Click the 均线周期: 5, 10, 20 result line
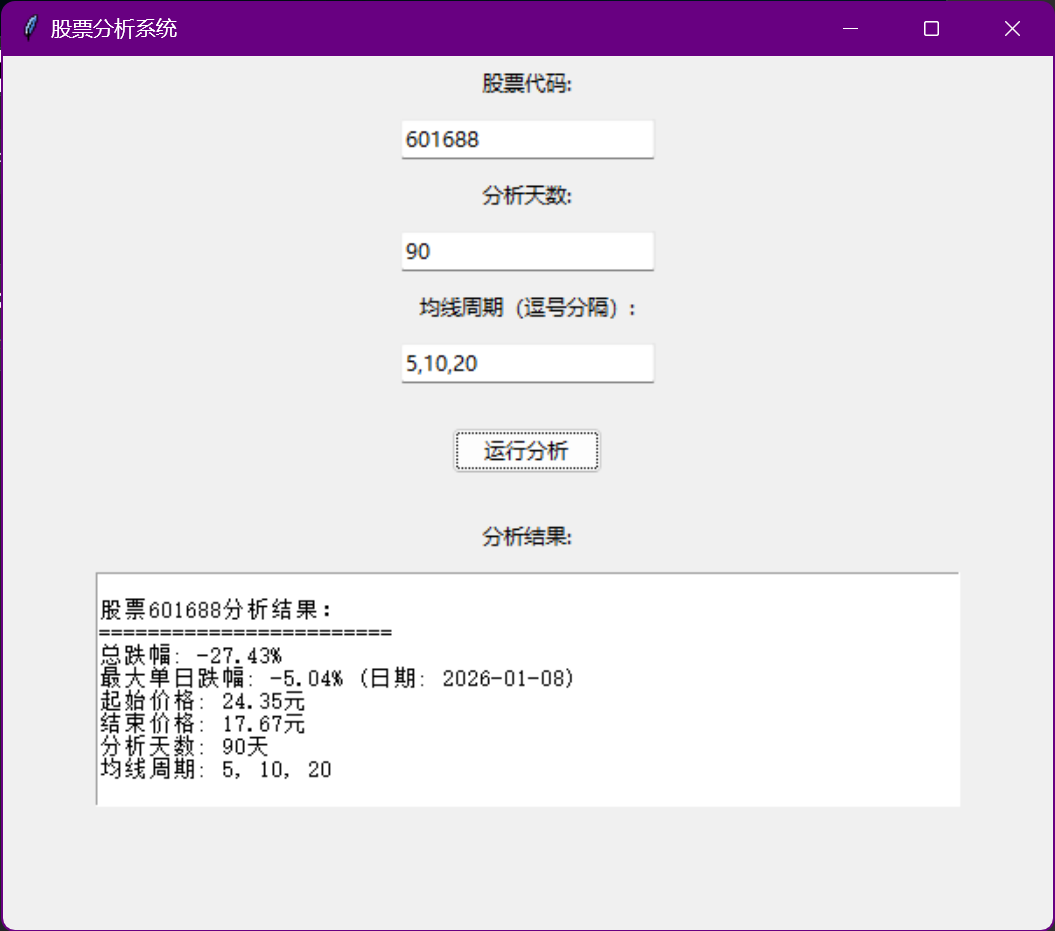Image resolution: width=1055 pixels, height=931 pixels. [216, 770]
